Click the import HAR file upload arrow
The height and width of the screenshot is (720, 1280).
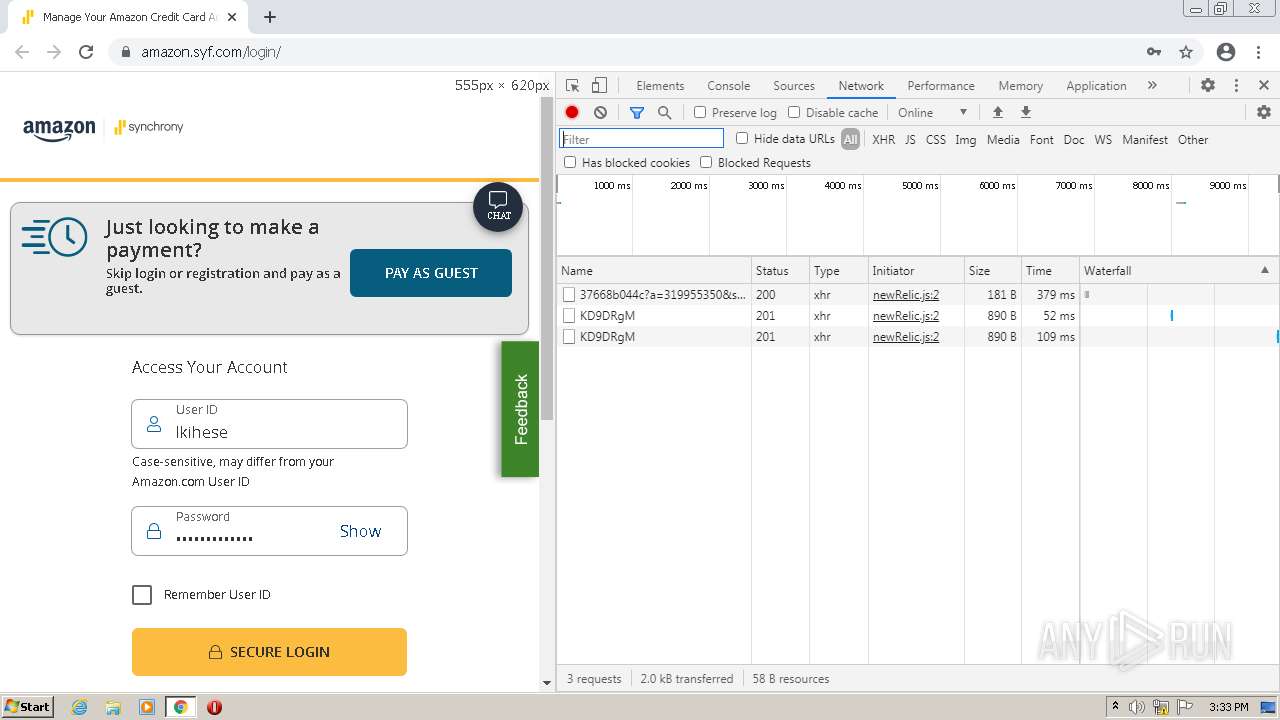point(997,113)
